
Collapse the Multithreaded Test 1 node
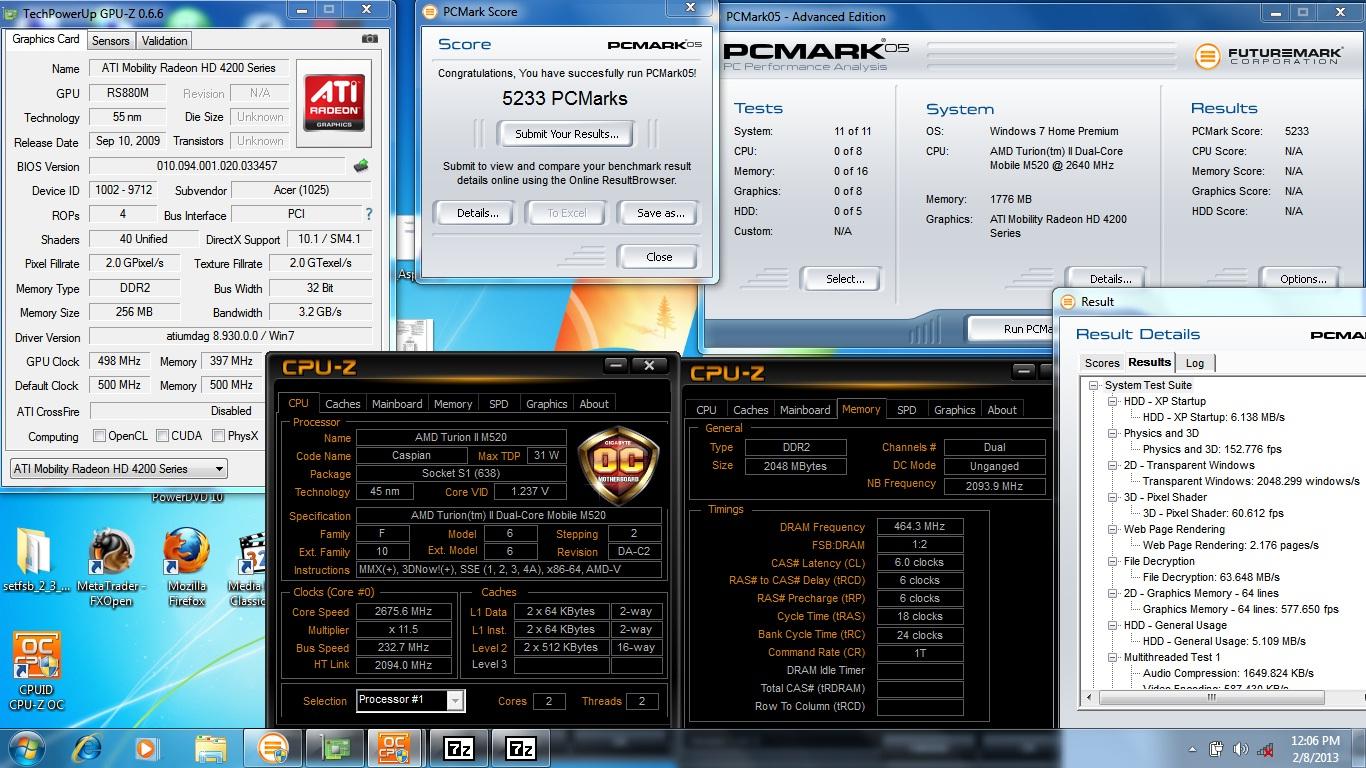(1113, 657)
